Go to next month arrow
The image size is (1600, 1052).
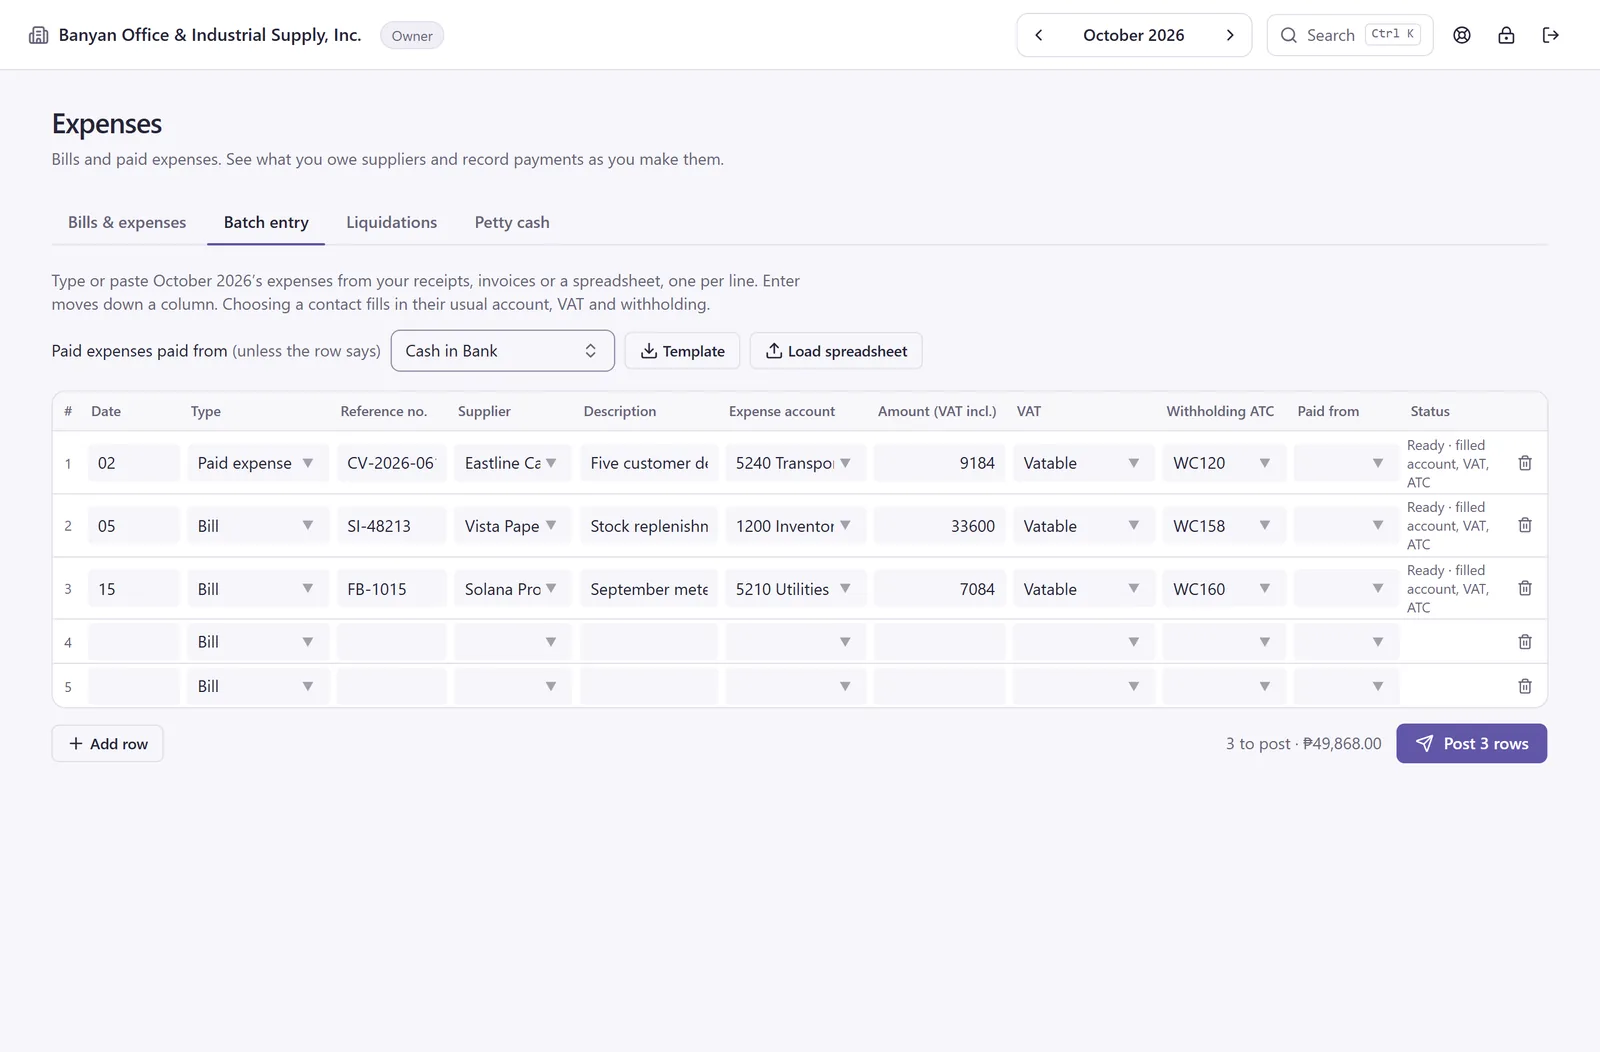click(1230, 35)
